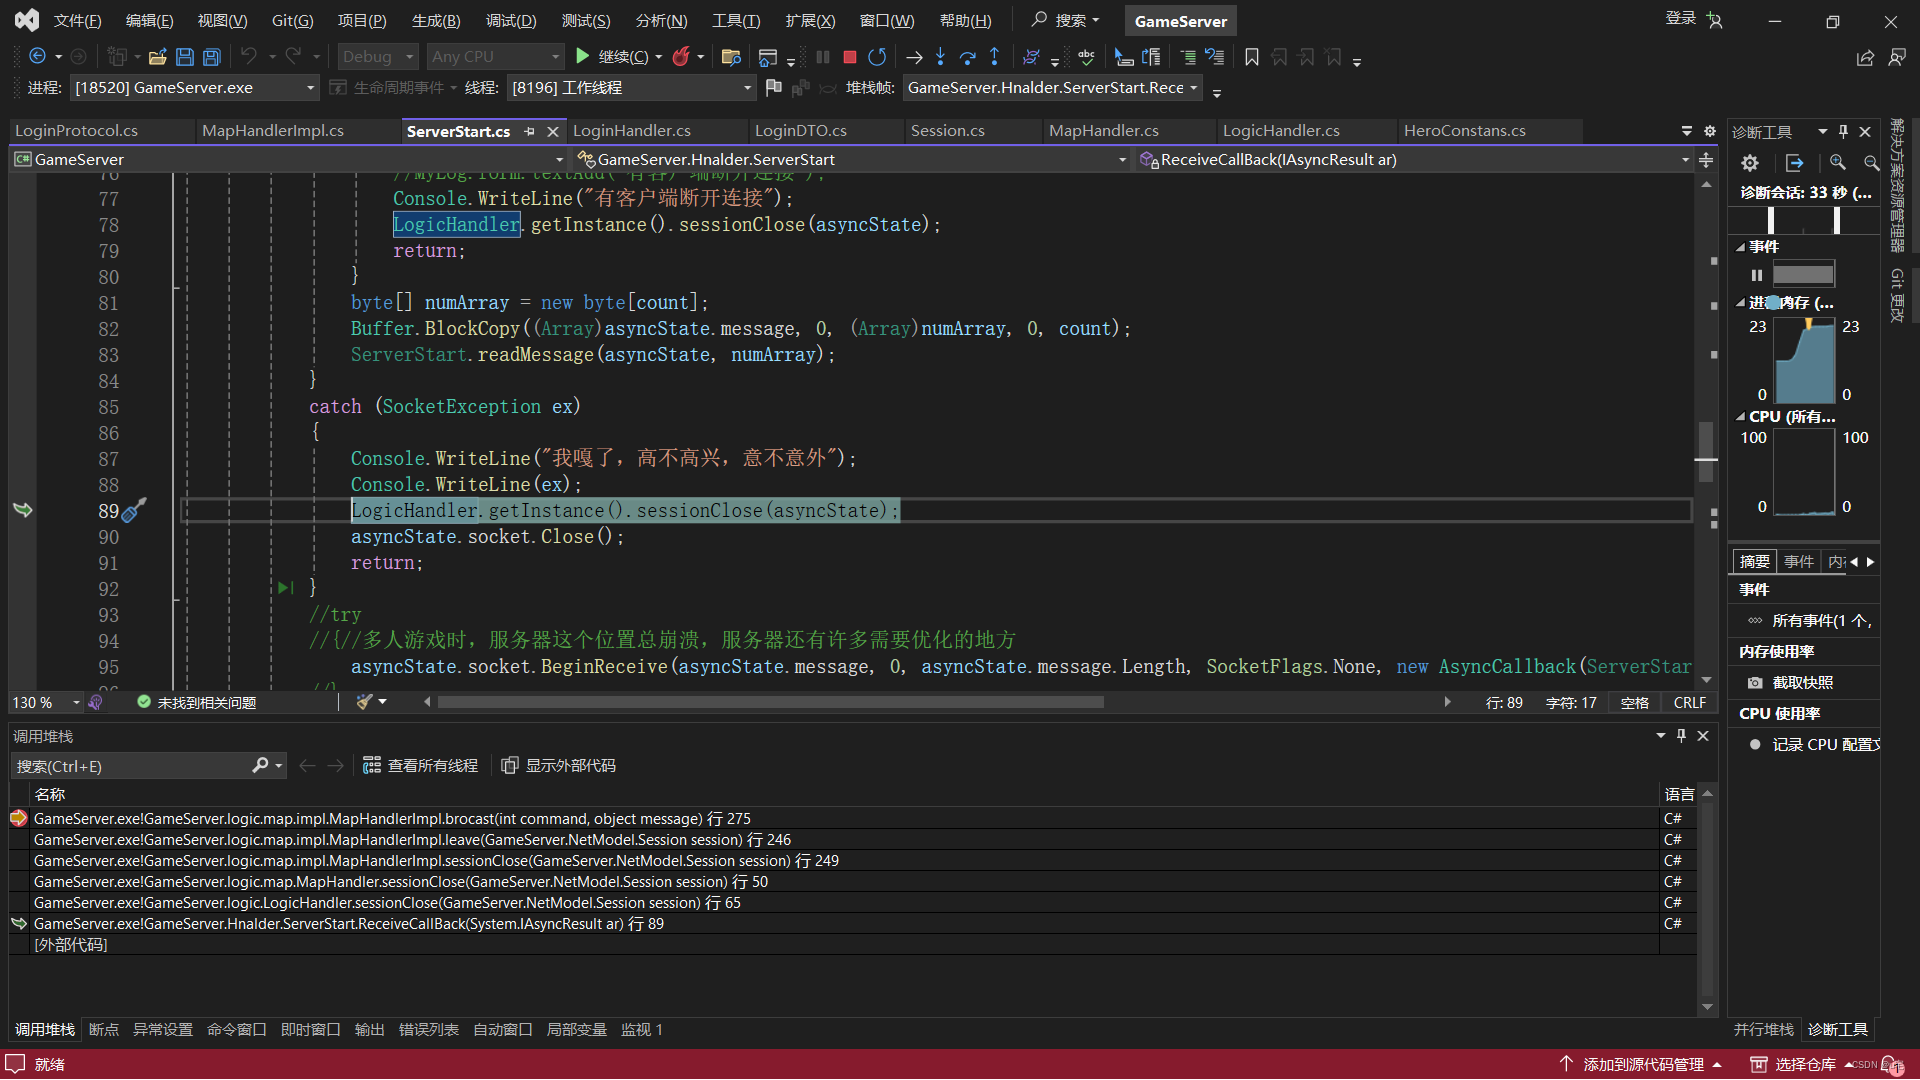Expand the zoom level 130 % dropdown
Image resolution: width=1920 pixels, height=1080 pixels.
(76, 703)
